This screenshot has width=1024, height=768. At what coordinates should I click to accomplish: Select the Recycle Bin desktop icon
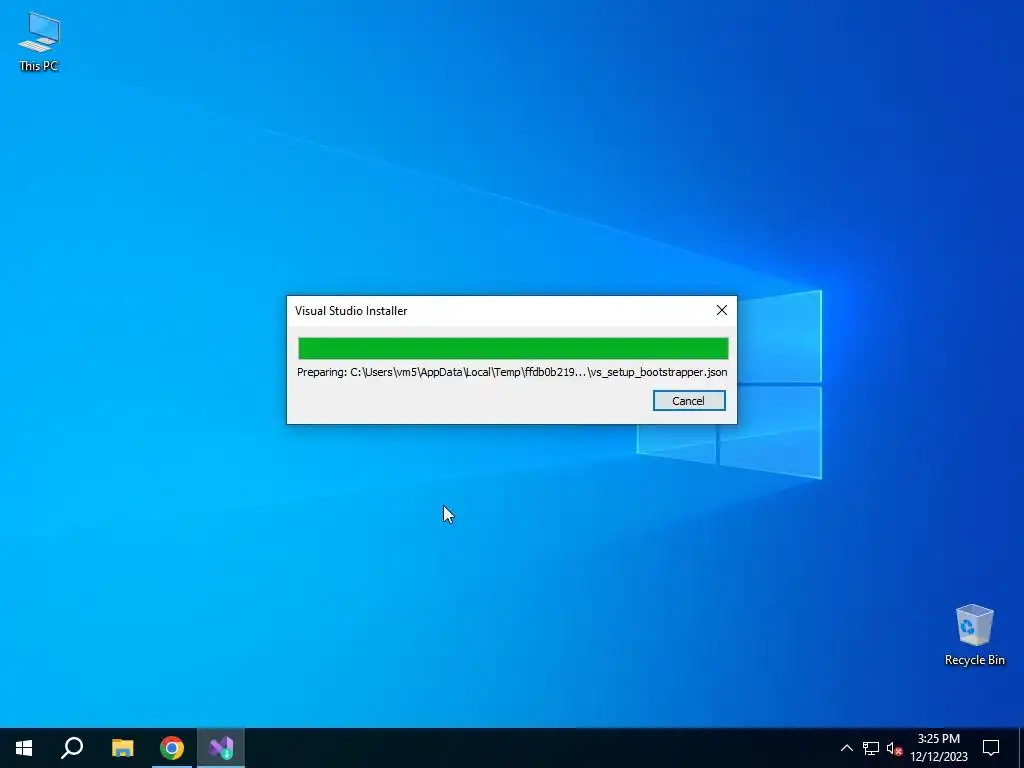pos(974,635)
